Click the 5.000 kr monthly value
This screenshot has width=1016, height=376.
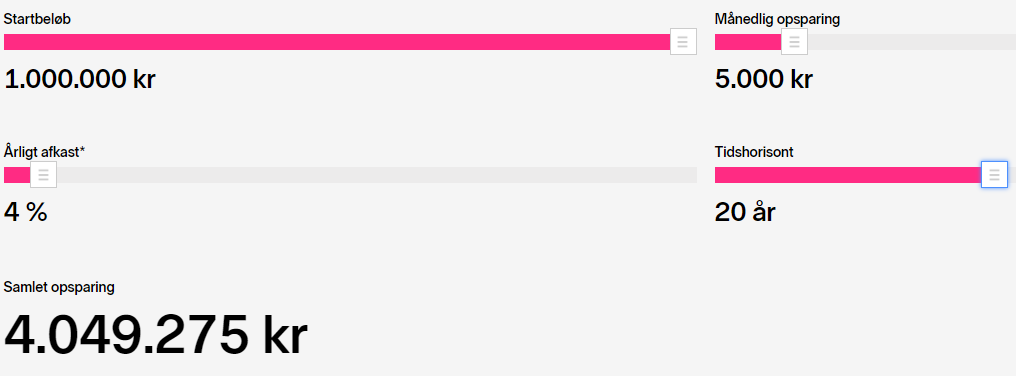(764, 79)
